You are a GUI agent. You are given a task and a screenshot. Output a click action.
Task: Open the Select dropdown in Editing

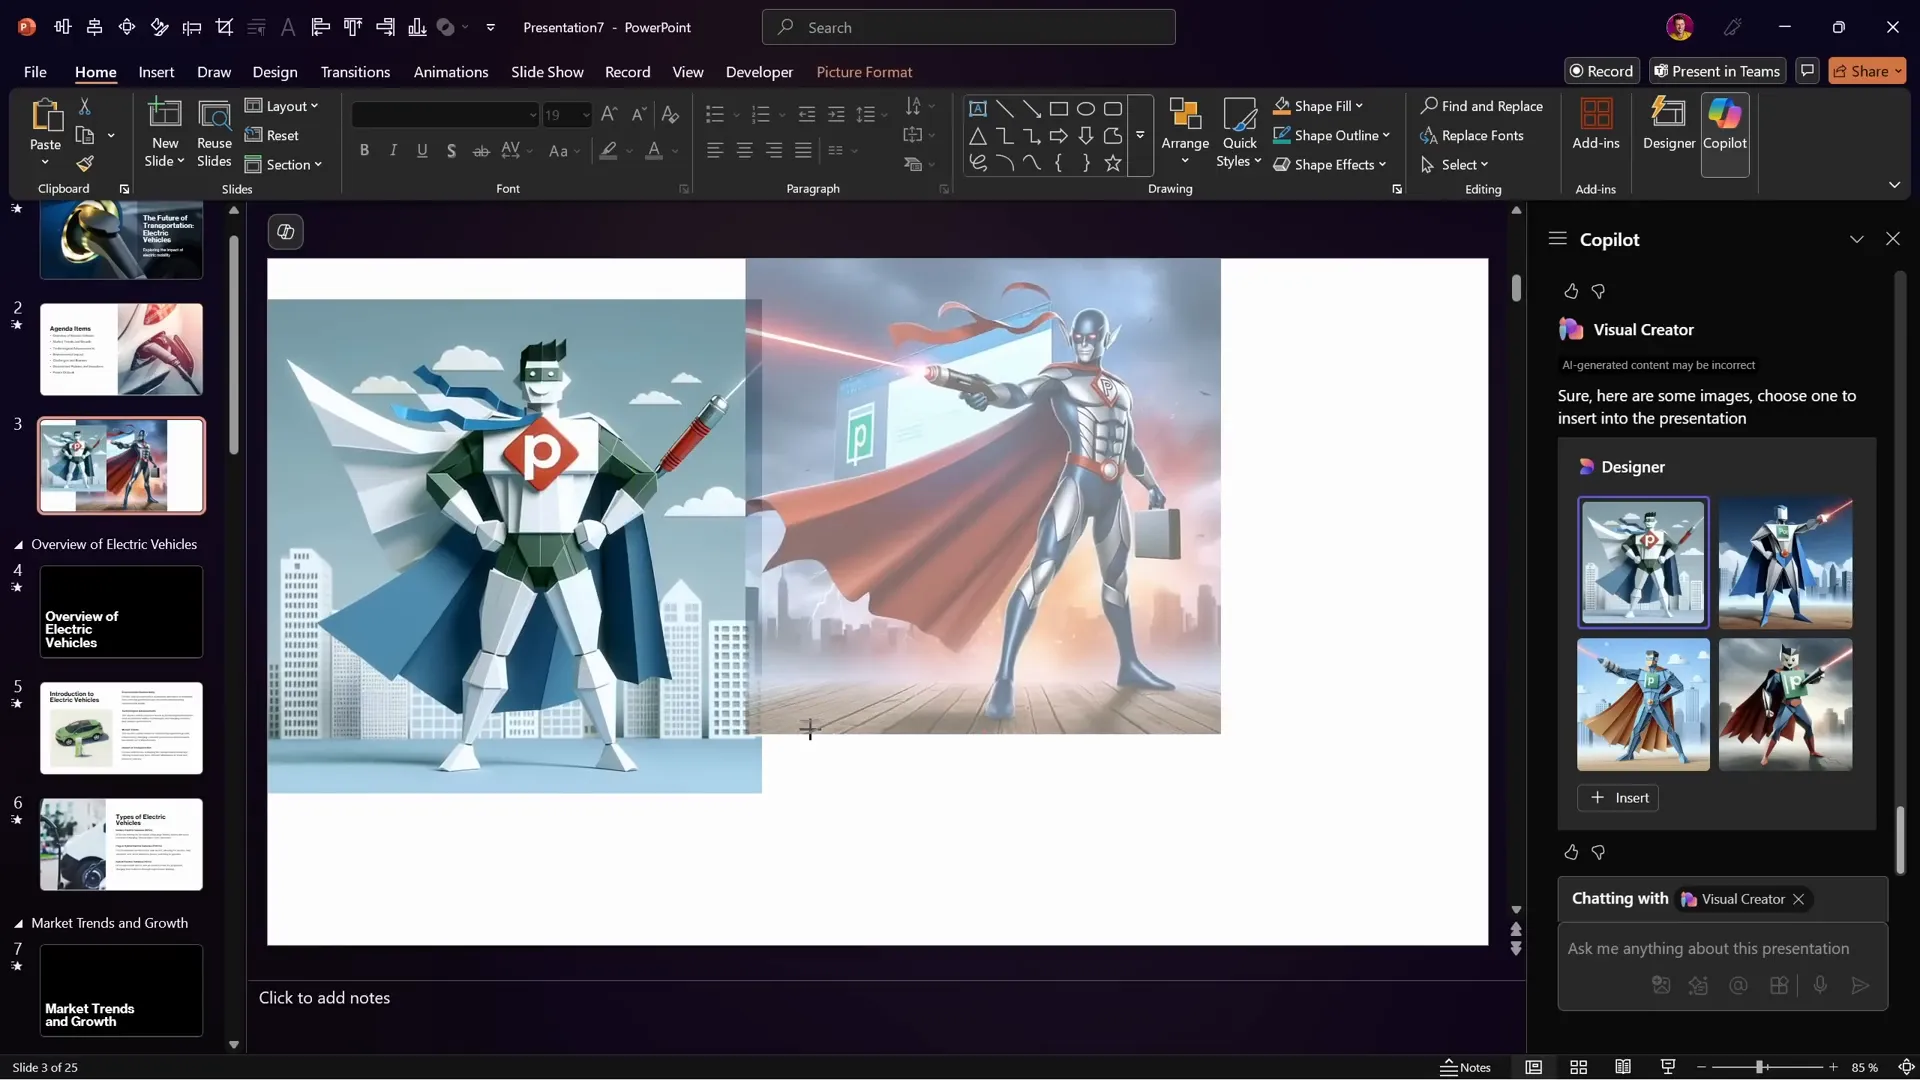click(x=1455, y=164)
